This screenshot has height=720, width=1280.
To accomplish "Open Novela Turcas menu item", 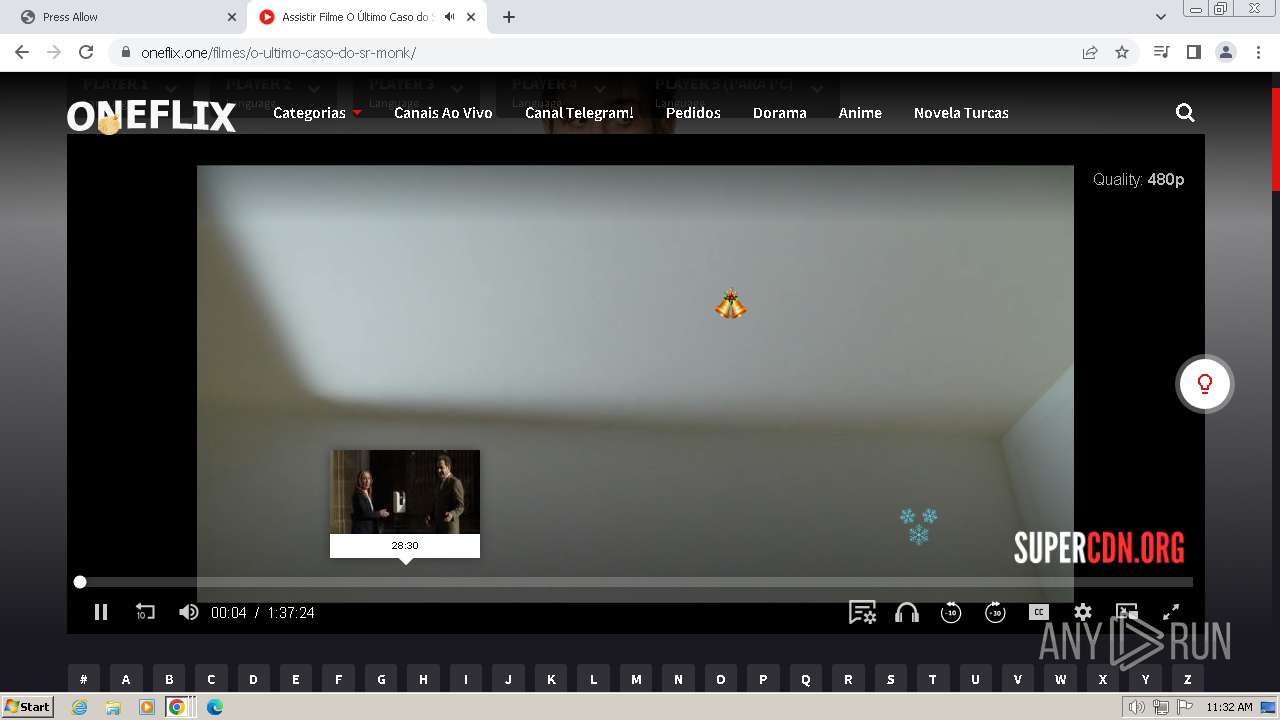I will pyautogui.click(x=961, y=113).
